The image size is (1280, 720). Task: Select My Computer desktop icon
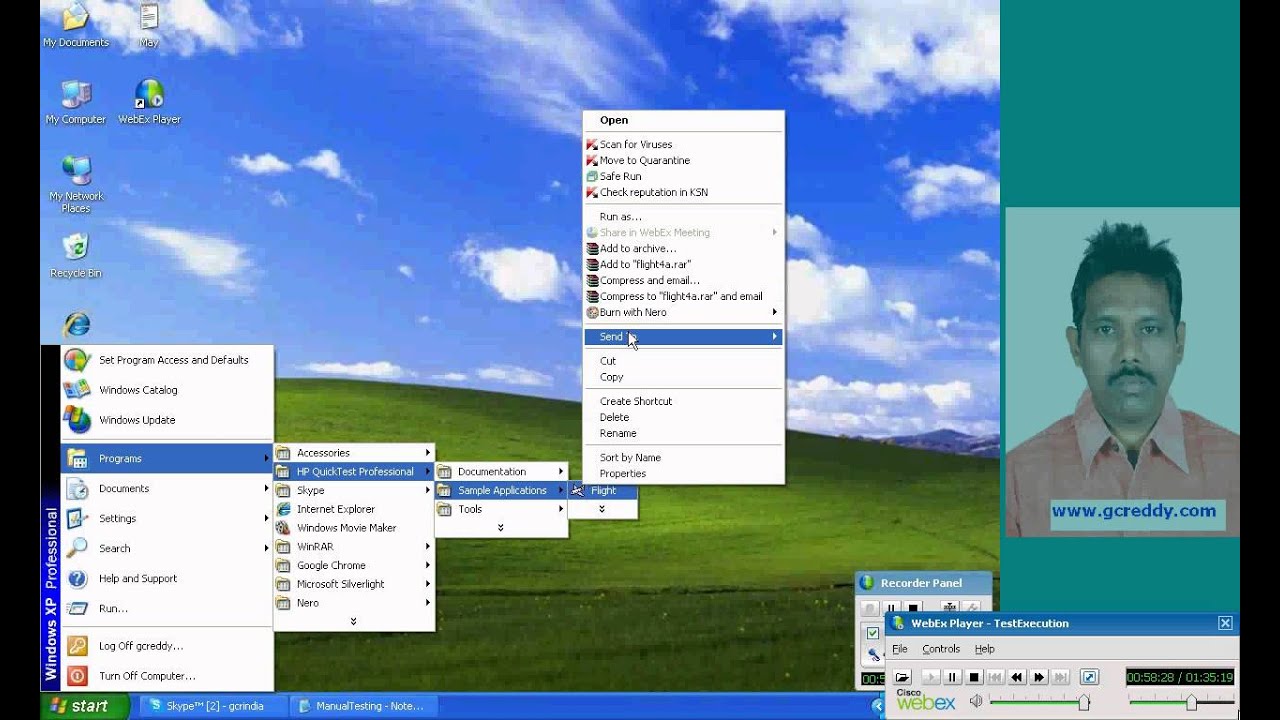pos(75,101)
